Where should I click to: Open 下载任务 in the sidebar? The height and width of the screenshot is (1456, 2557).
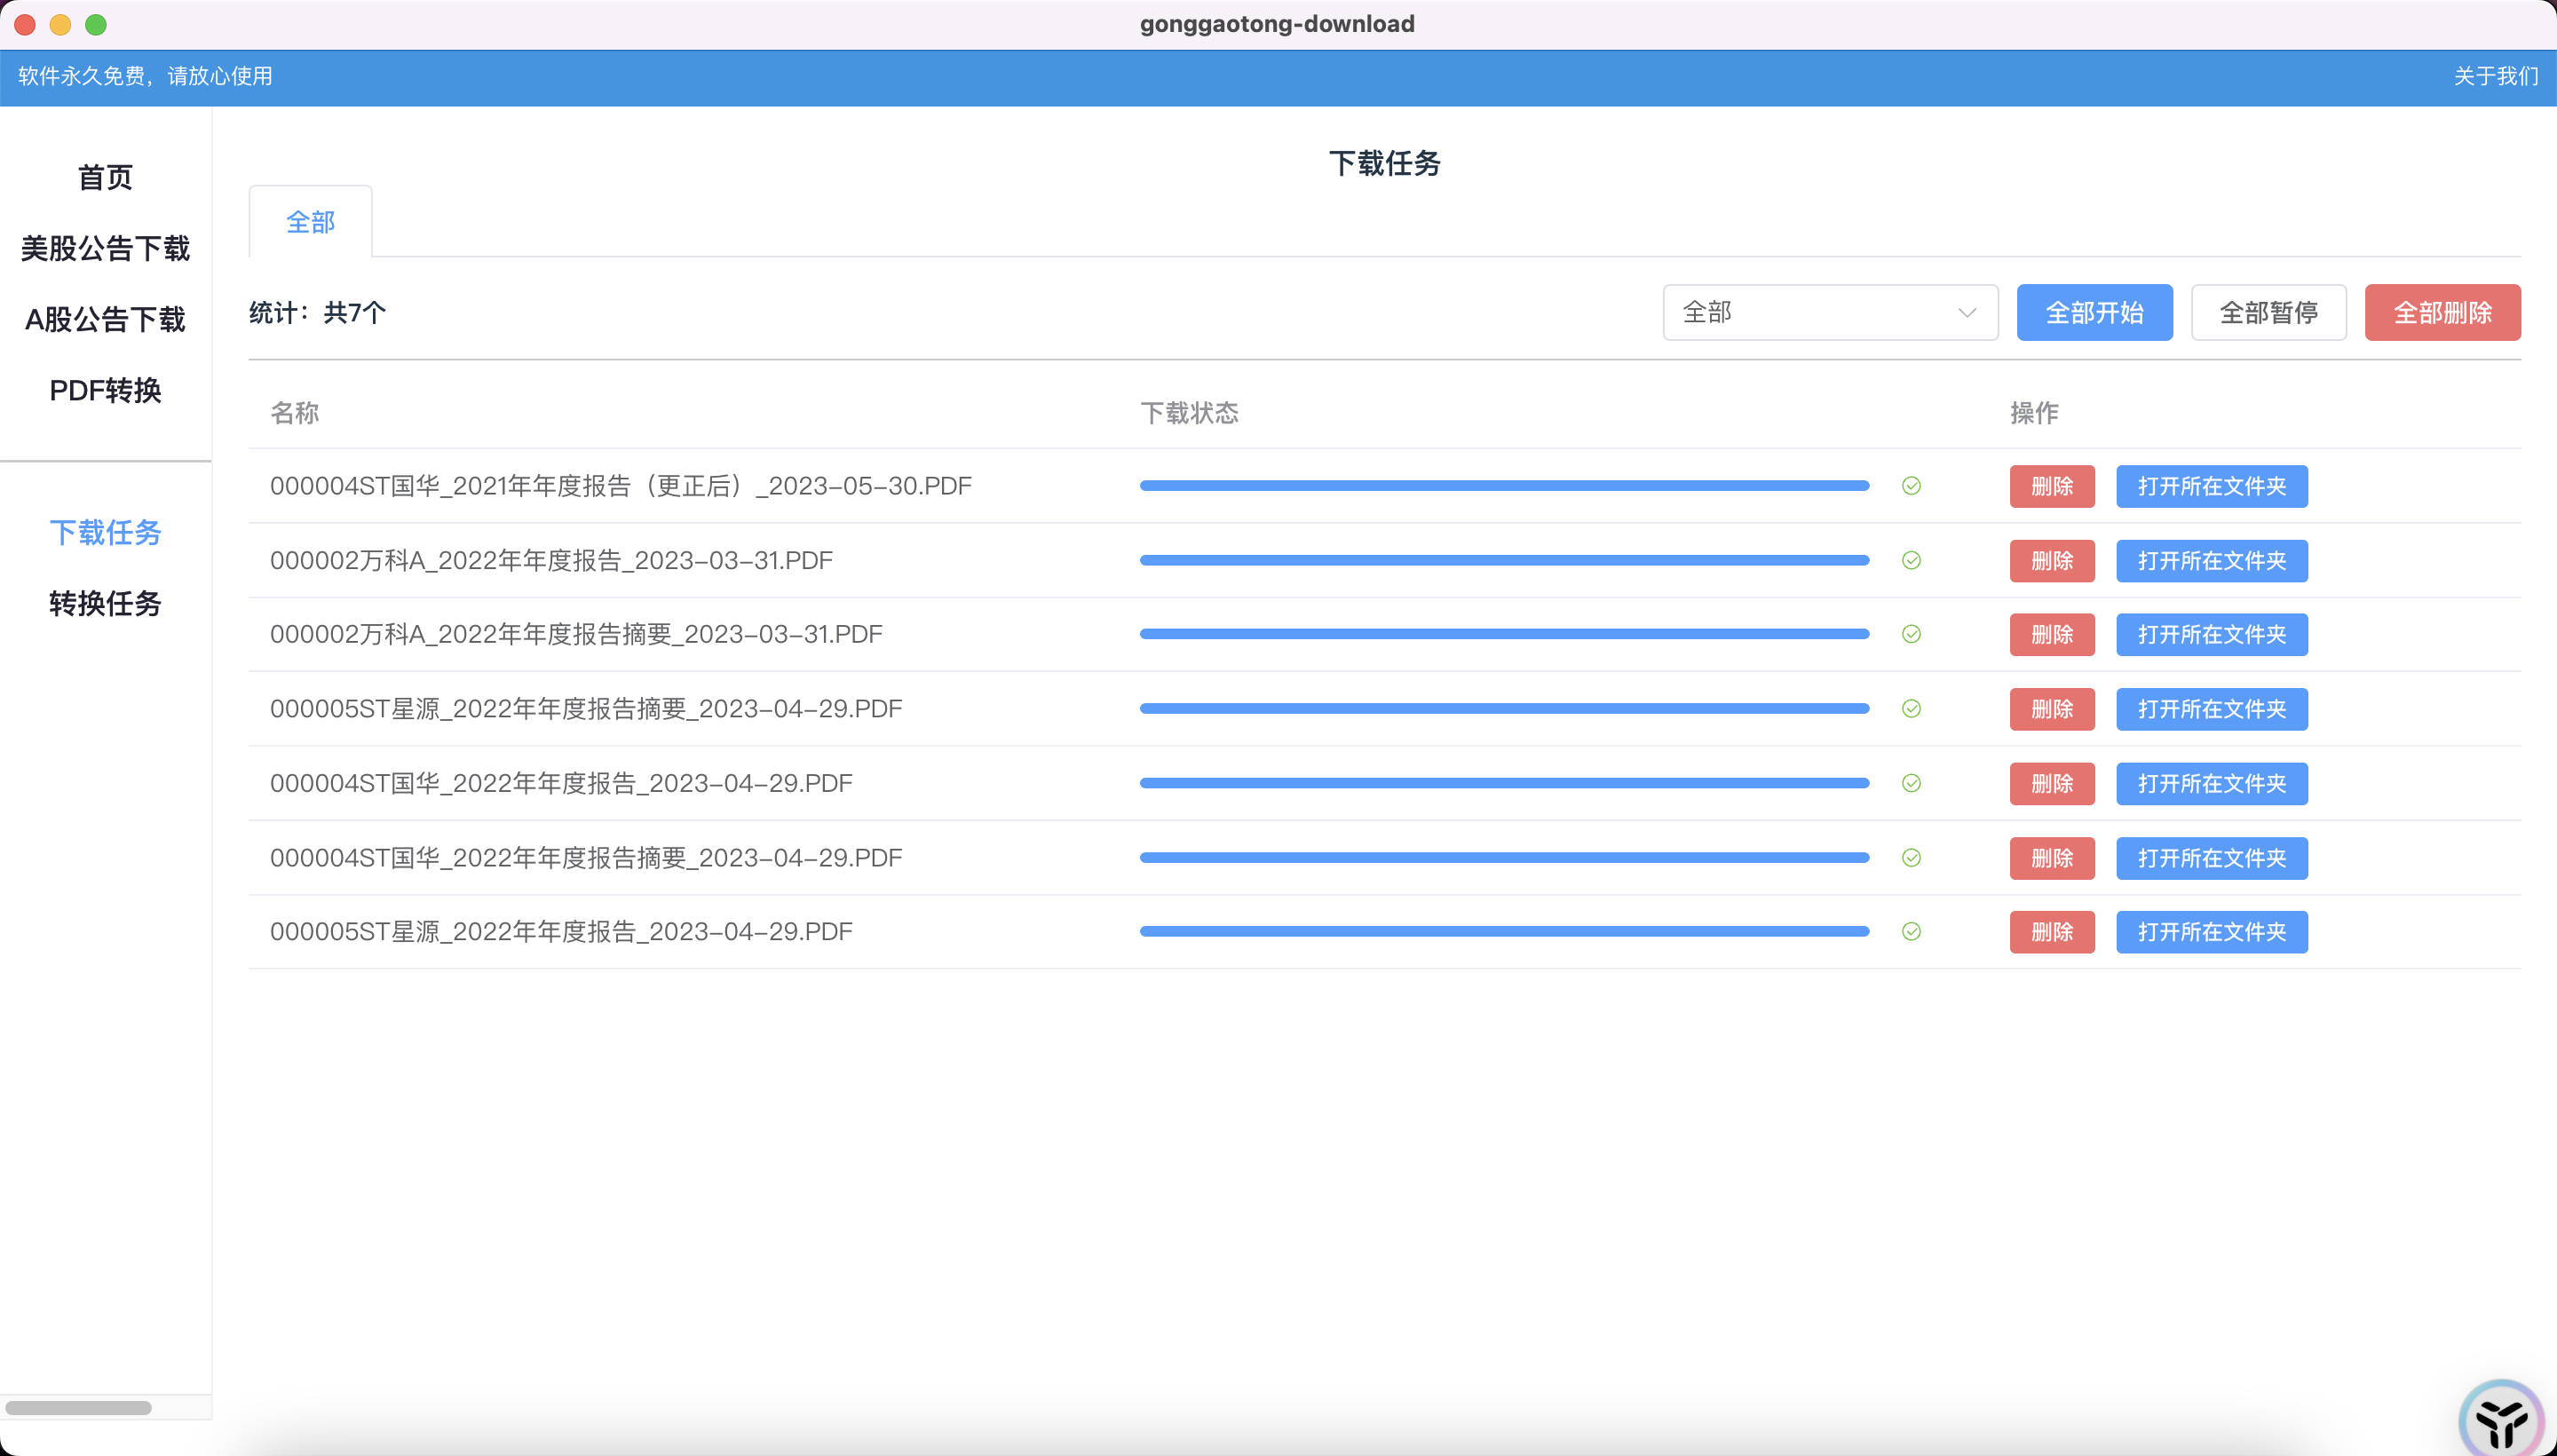[x=105, y=532]
